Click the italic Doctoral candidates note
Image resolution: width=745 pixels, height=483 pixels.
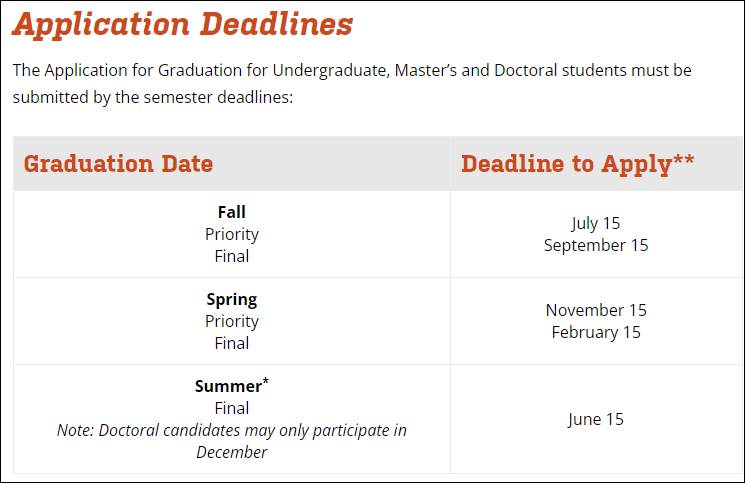[x=231, y=430]
